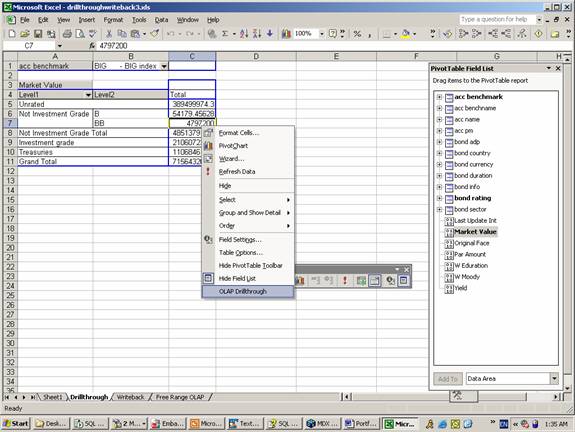
Task: Click the fx Insert Function icon
Action: tap(92, 45)
